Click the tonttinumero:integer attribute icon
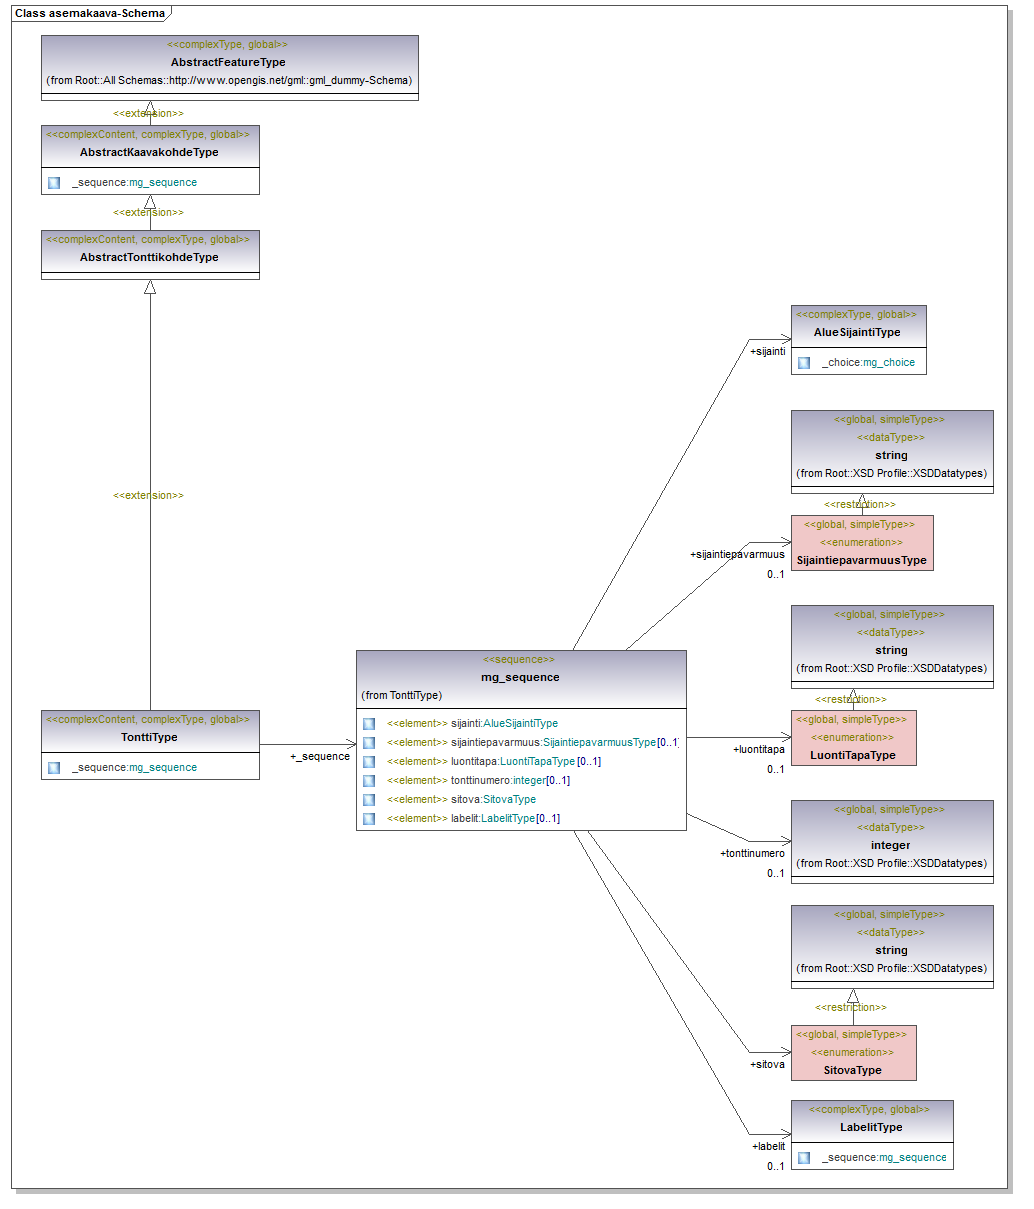The image size is (1034, 1209). click(x=369, y=781)
